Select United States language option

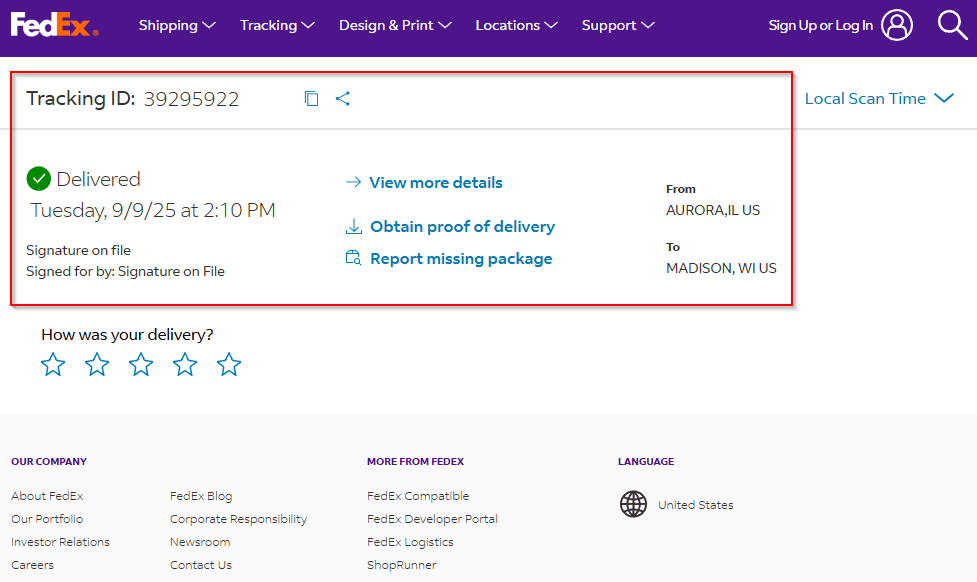[x=696, y=505]
